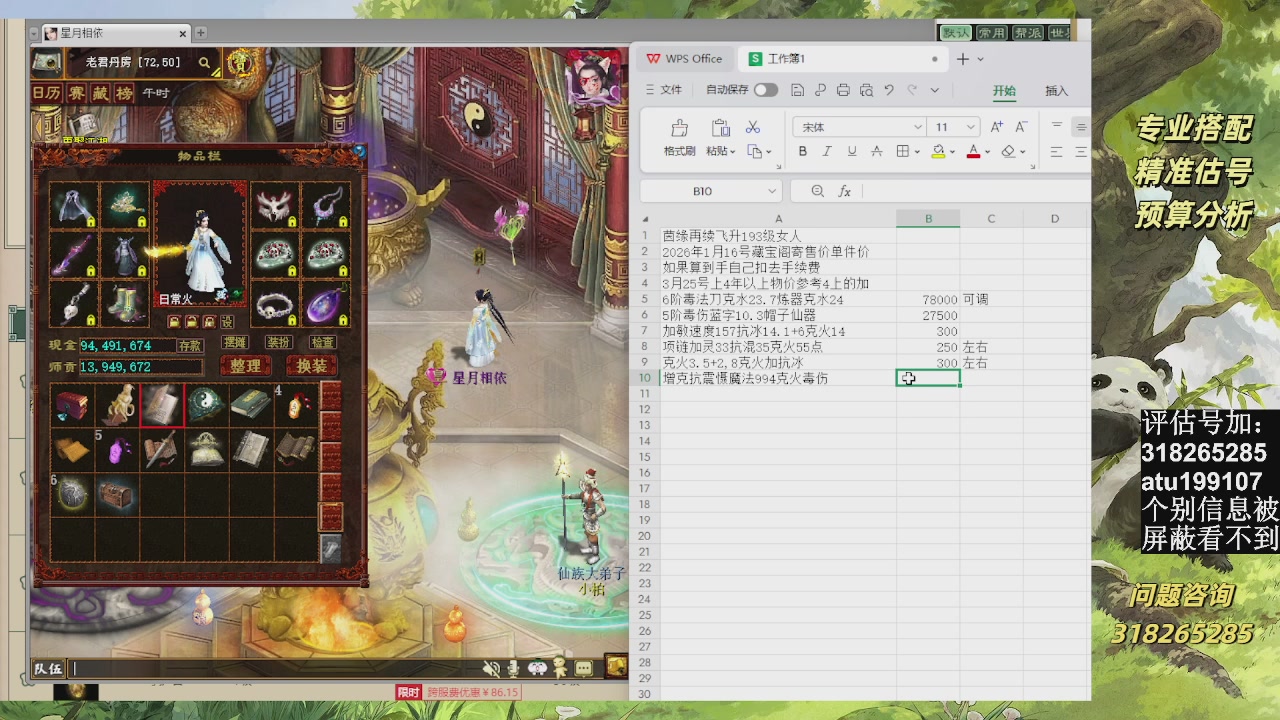
Task: Click the Save icon in quick toolbar
Action: tap(797, 90)
